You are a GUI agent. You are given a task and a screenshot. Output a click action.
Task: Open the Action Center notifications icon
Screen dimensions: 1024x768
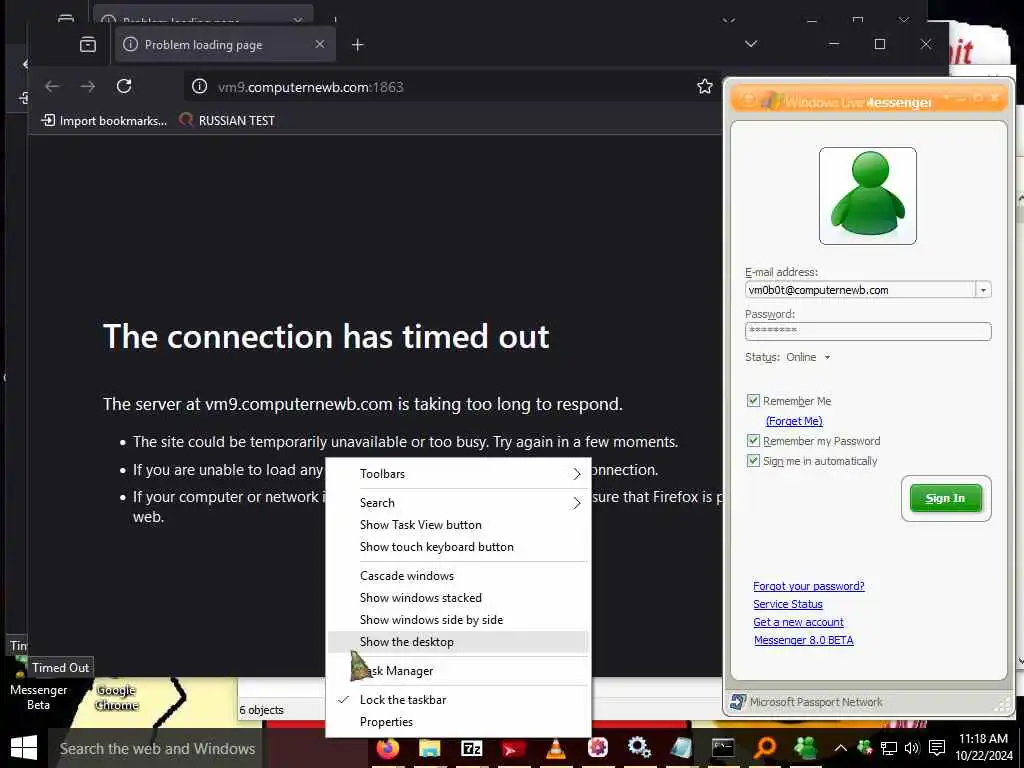[x=936, y=748]
